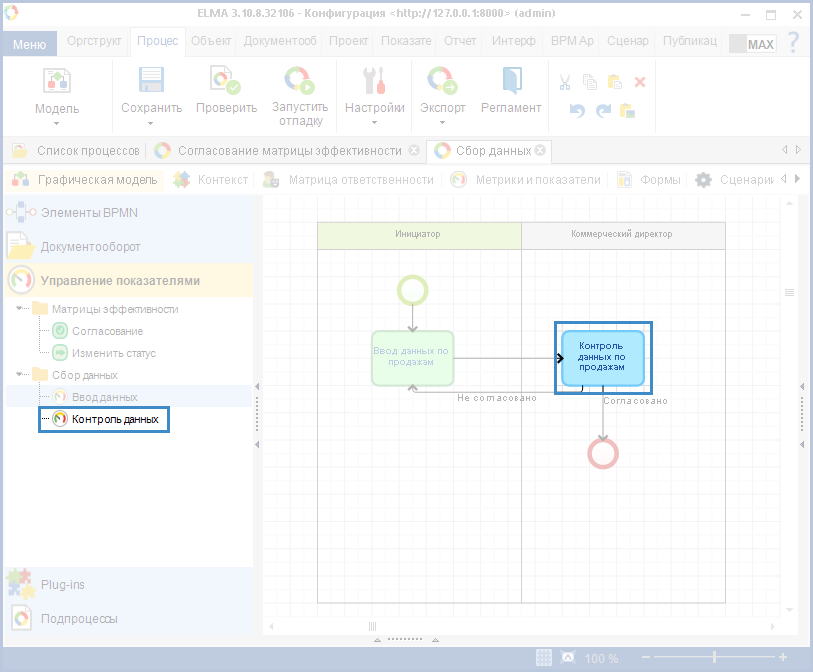
Task: Click the scissors Cut icon
Action: [565, 82]
